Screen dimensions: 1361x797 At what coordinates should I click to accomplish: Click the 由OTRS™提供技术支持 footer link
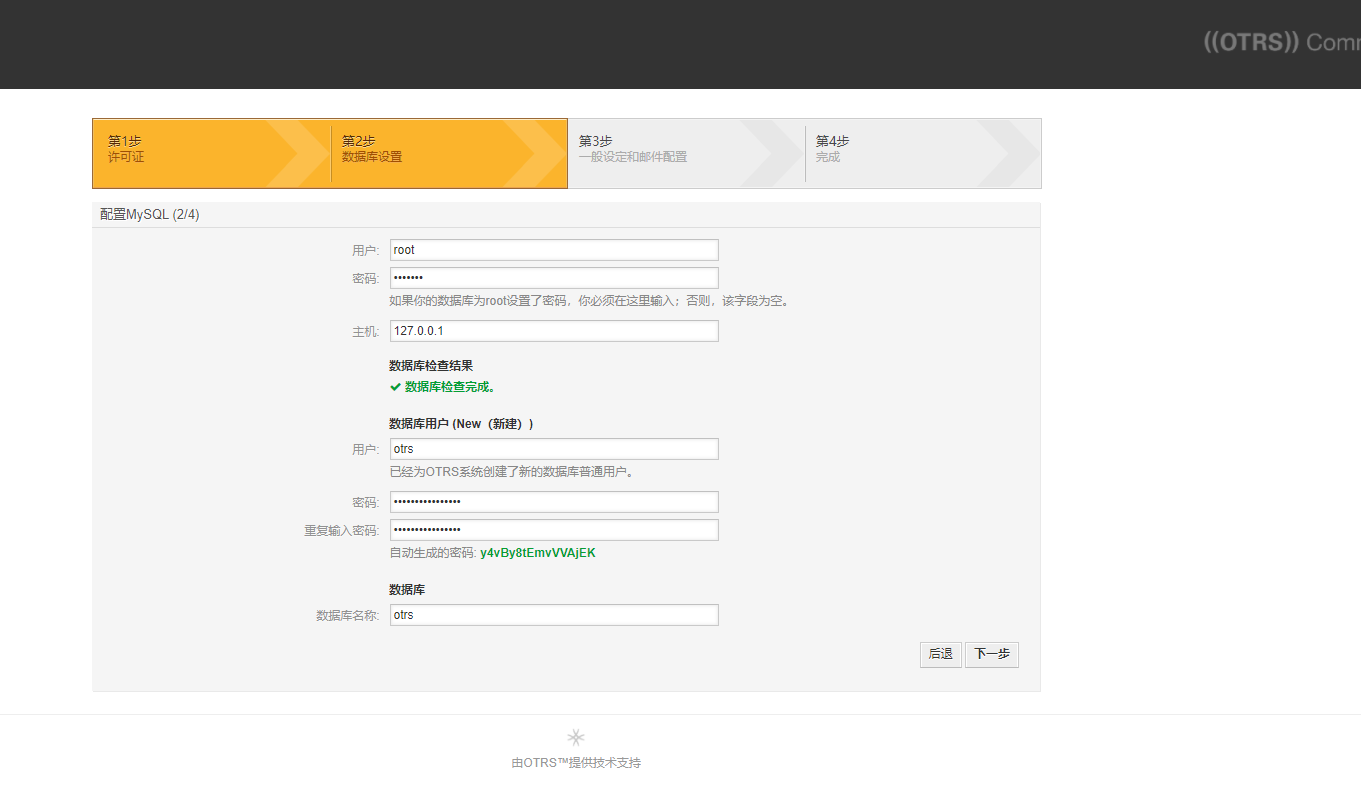576,762
